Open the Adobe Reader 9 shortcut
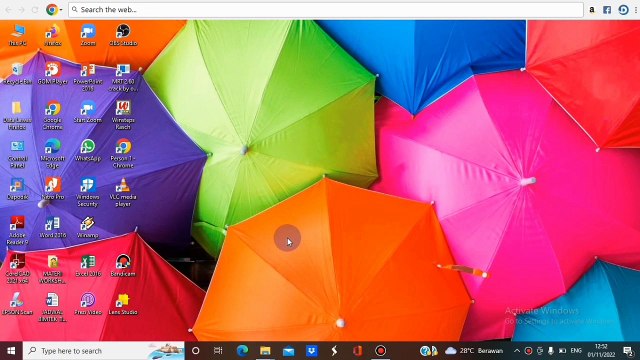 coord(18,230)
